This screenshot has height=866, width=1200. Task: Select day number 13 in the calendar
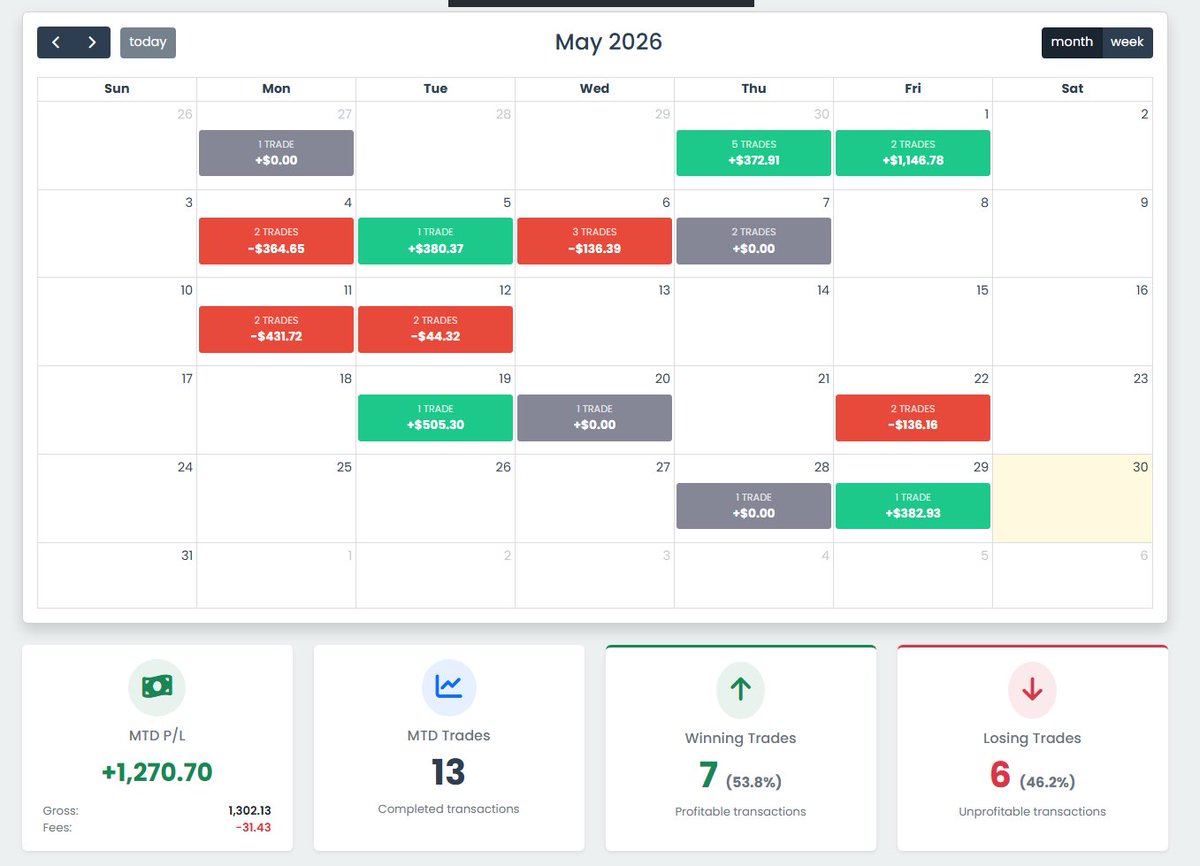coord(663,290)
